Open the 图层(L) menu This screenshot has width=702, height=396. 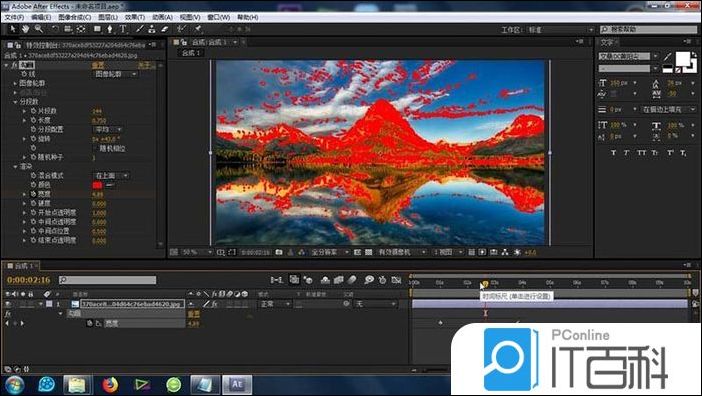(108, 17)
